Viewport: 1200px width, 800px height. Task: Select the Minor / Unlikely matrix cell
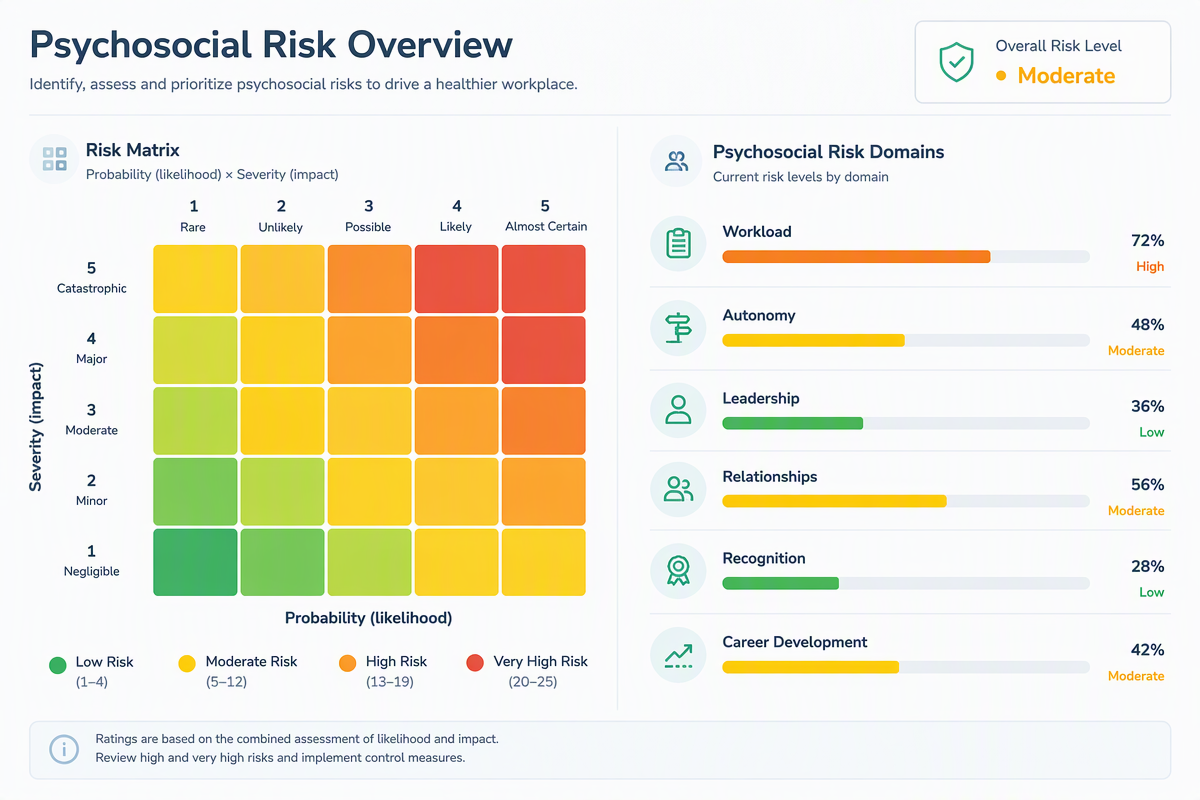(282, 492)
